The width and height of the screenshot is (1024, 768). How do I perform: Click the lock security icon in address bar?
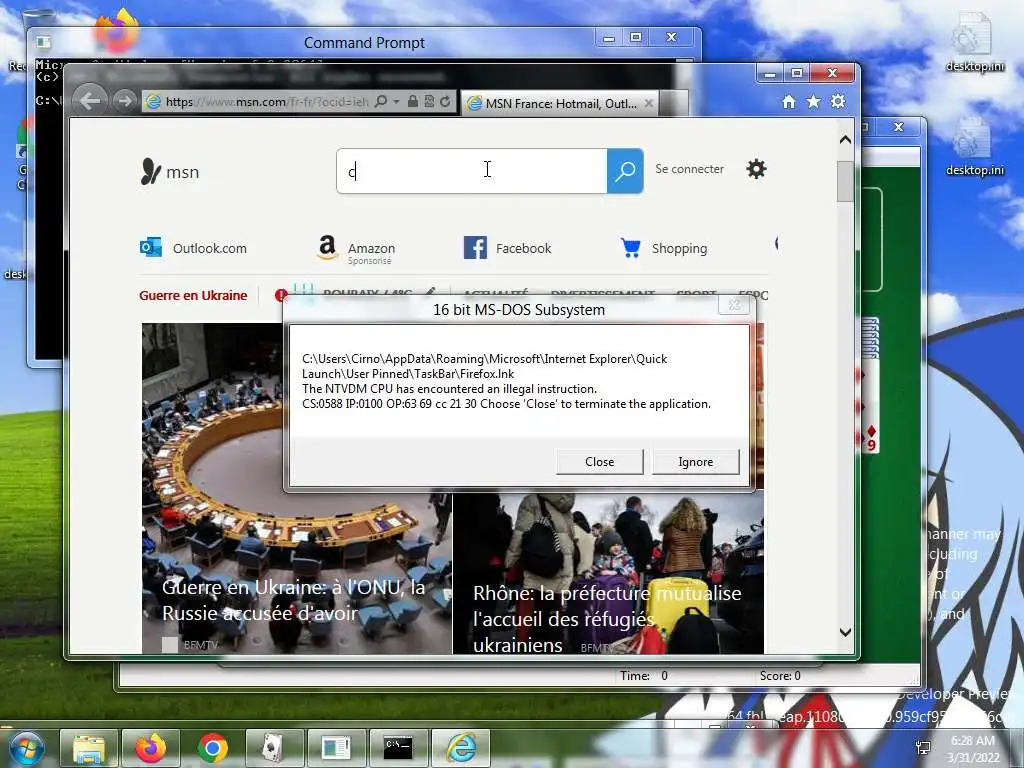413,101
